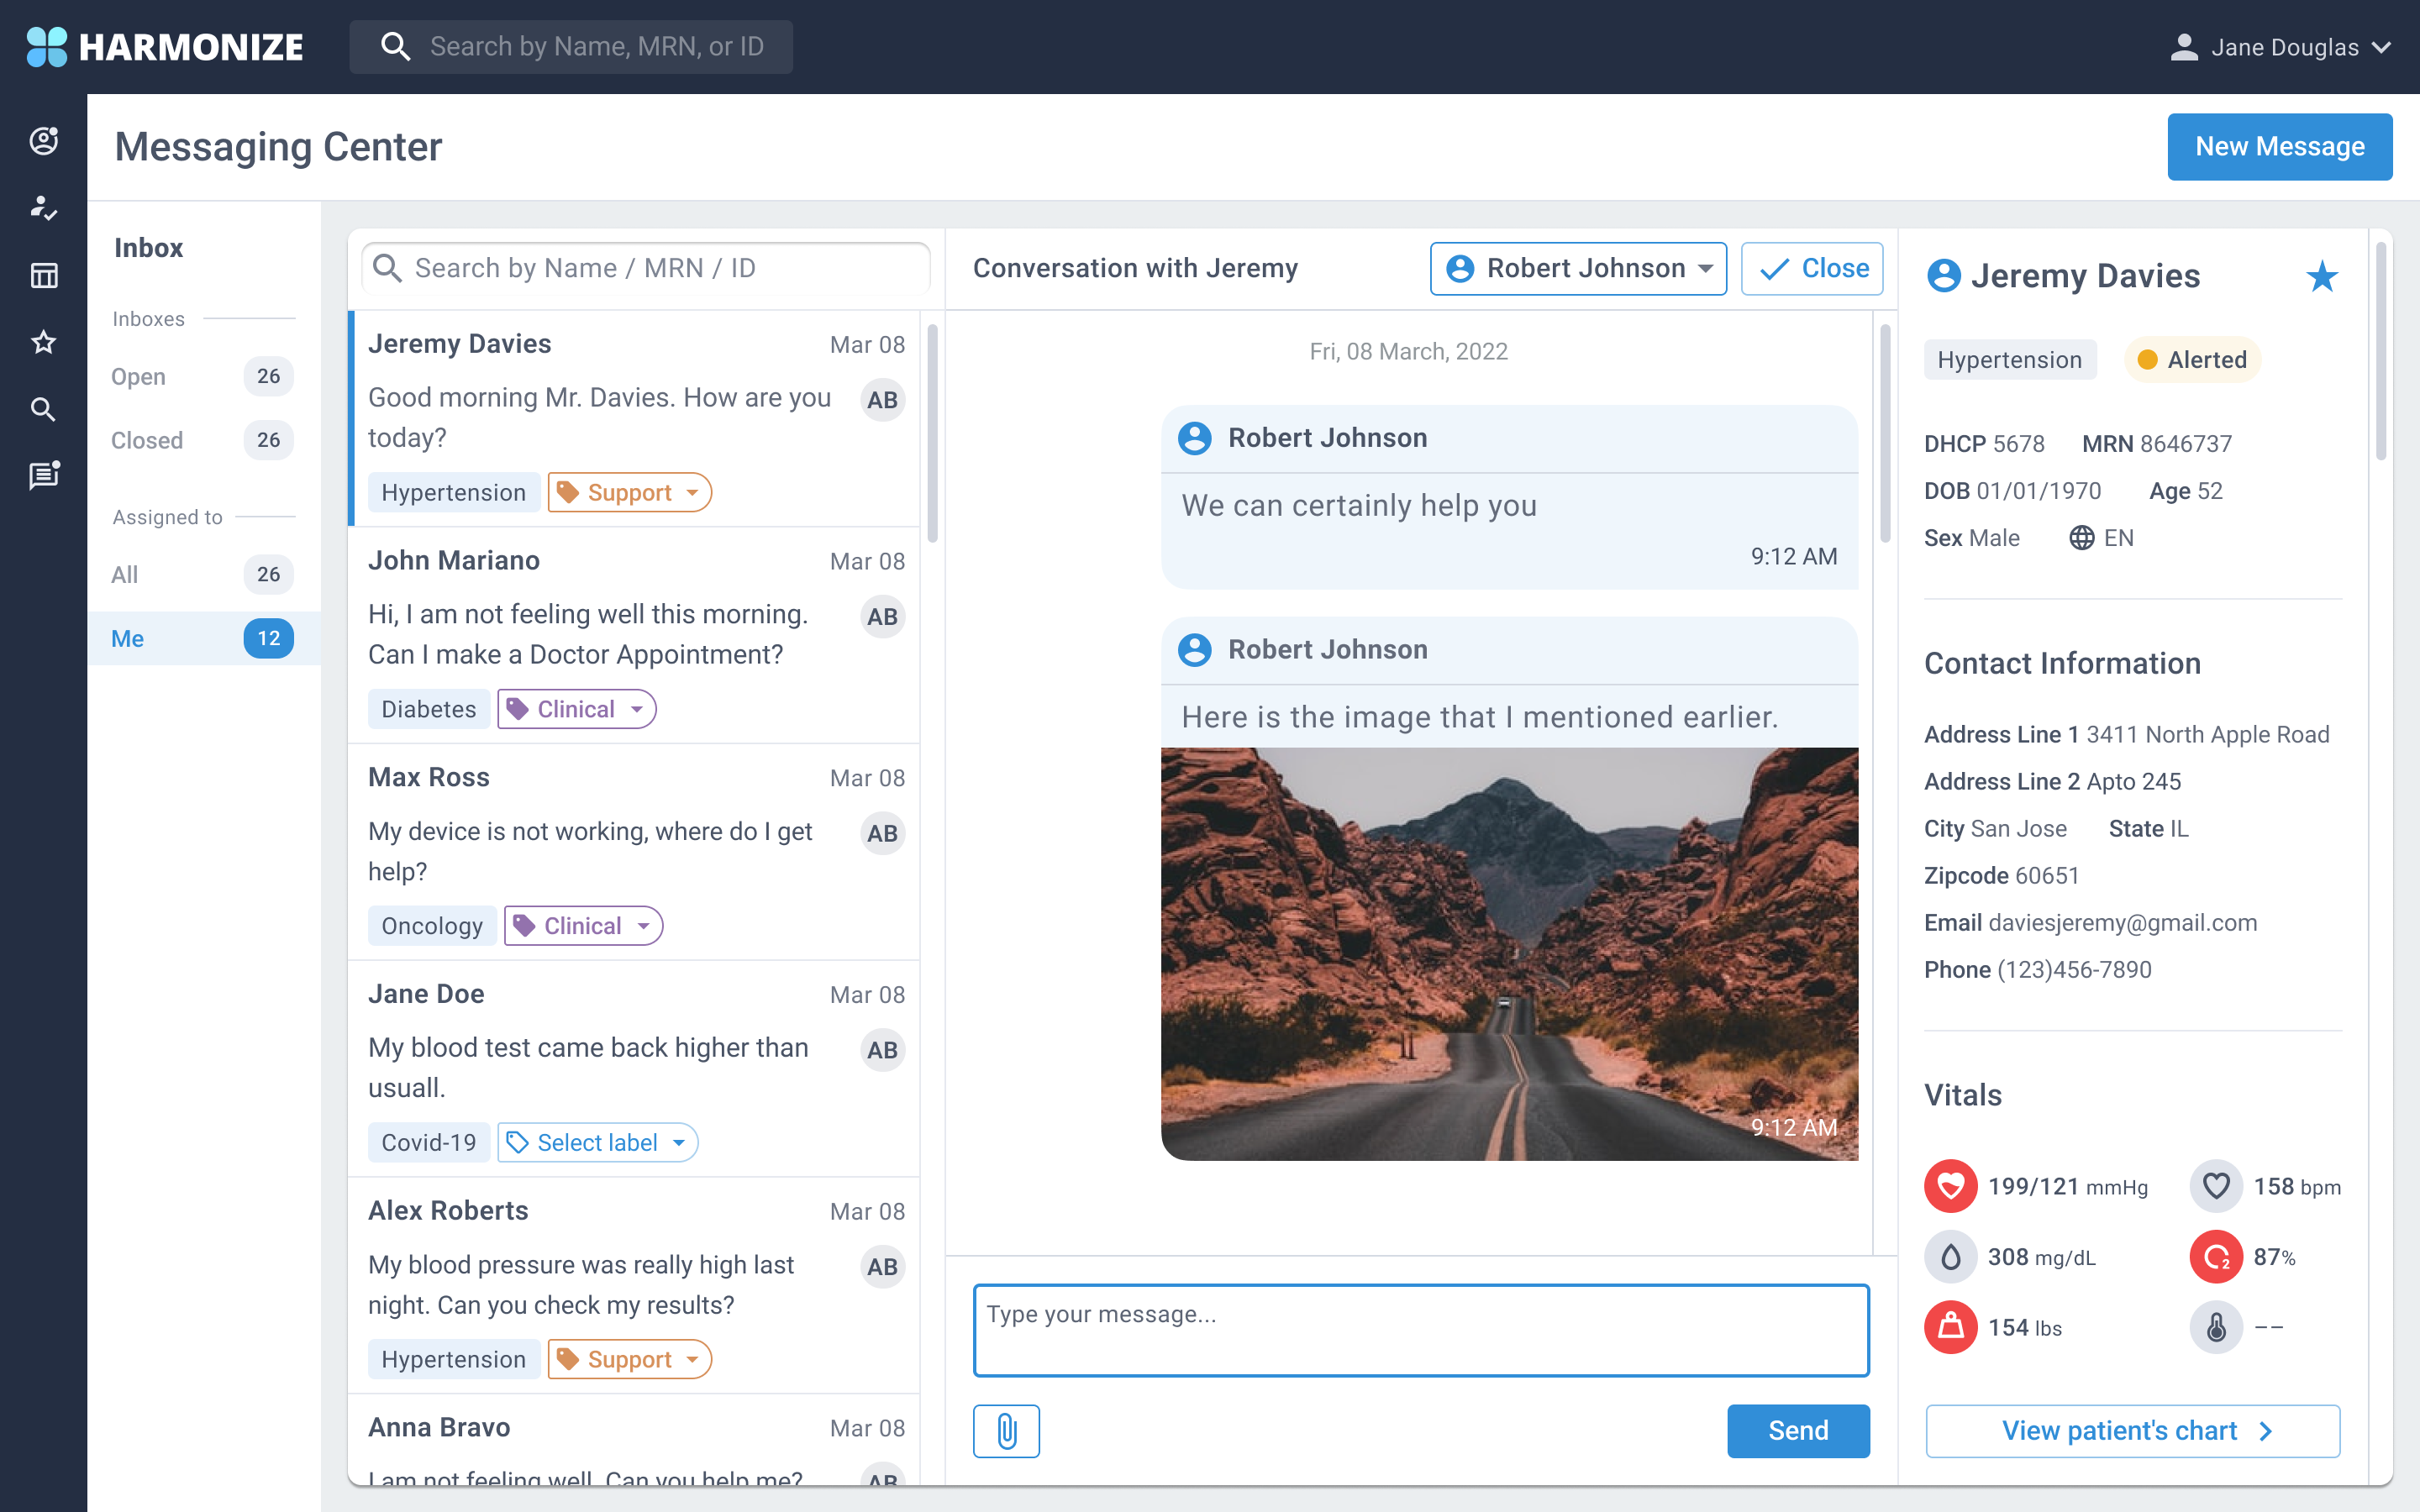Image resolution: width=2420 pixels, height=1512 pixels.
Task: Open the messaging icon in left sidebar
Action: pyautogui.click(x=43, y=476)
